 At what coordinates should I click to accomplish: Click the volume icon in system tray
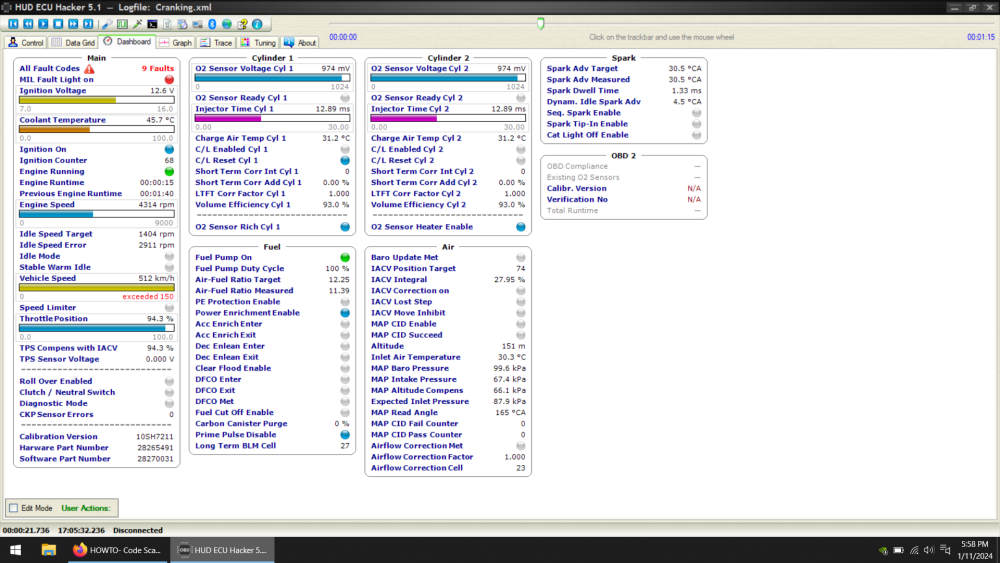(929, 550)
